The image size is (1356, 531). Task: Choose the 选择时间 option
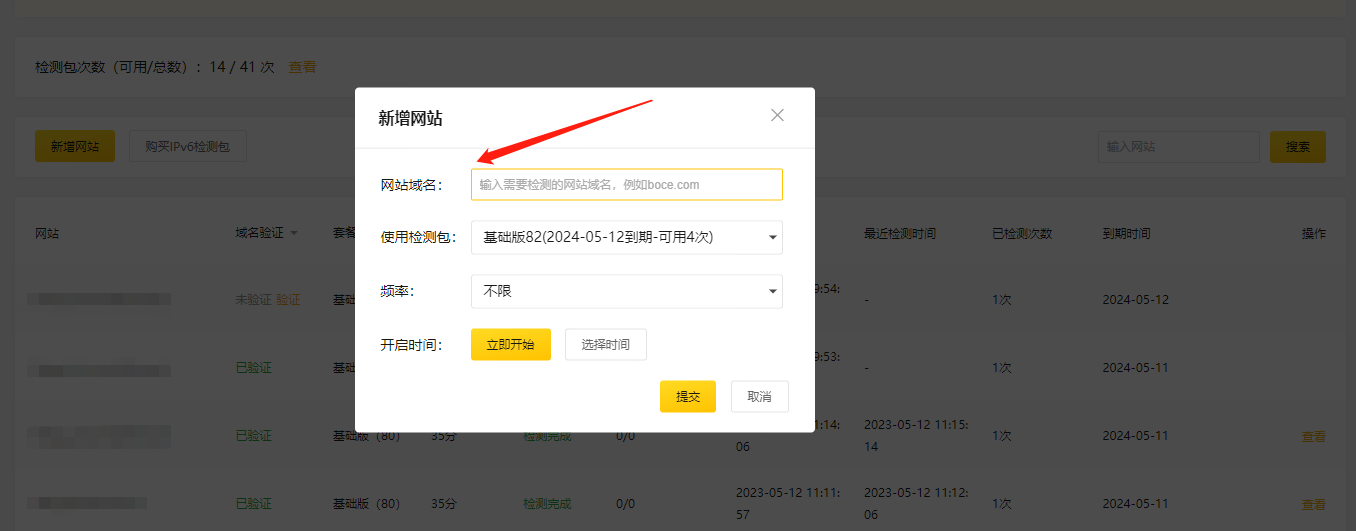tap(605, 344)
